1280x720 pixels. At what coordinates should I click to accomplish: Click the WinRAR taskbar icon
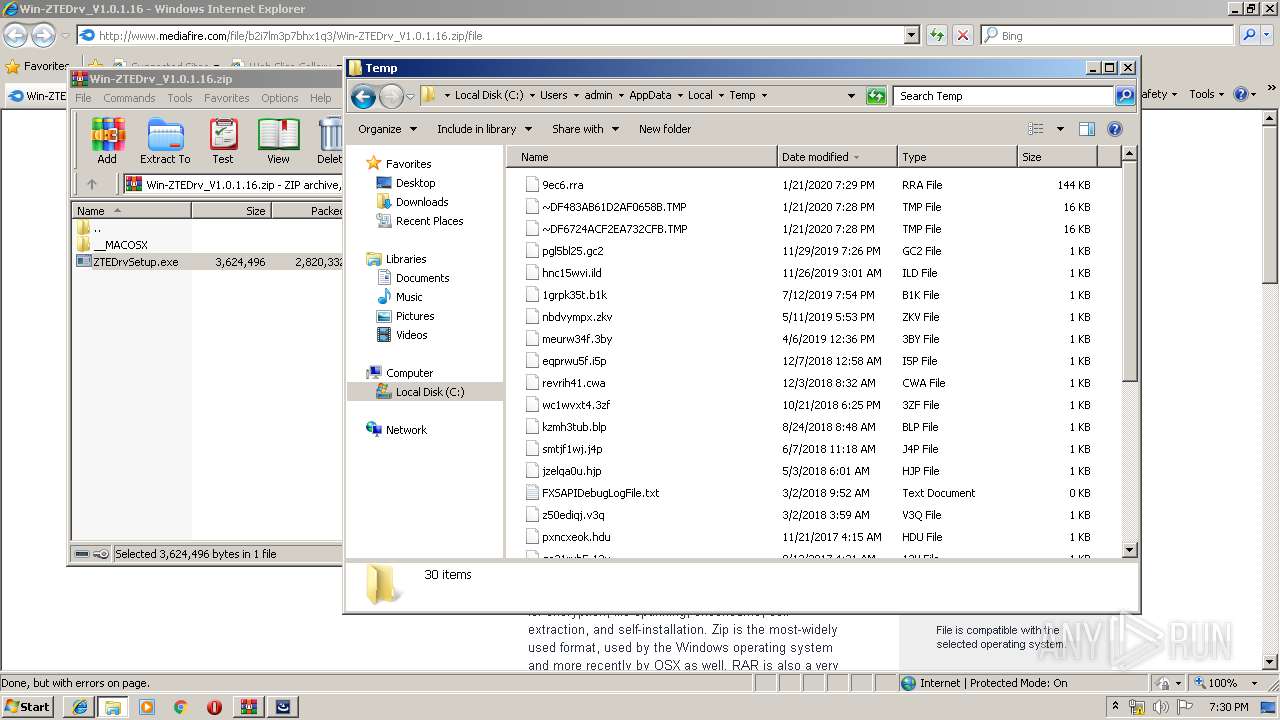pos(249,707)
